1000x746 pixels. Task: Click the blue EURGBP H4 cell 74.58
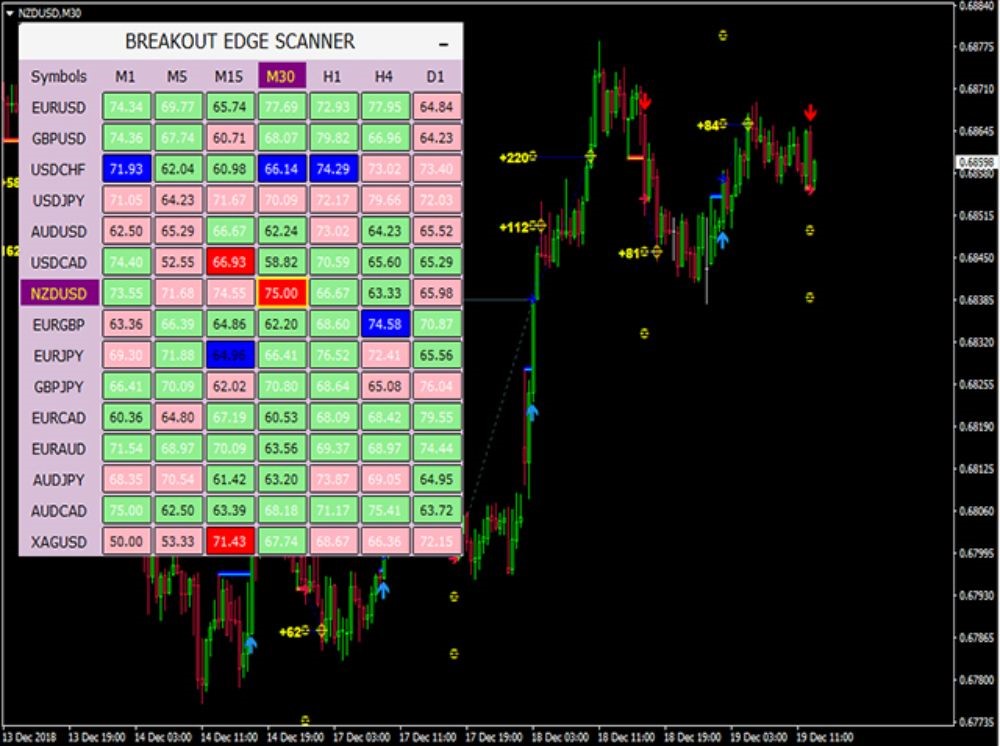click(384, 324)
